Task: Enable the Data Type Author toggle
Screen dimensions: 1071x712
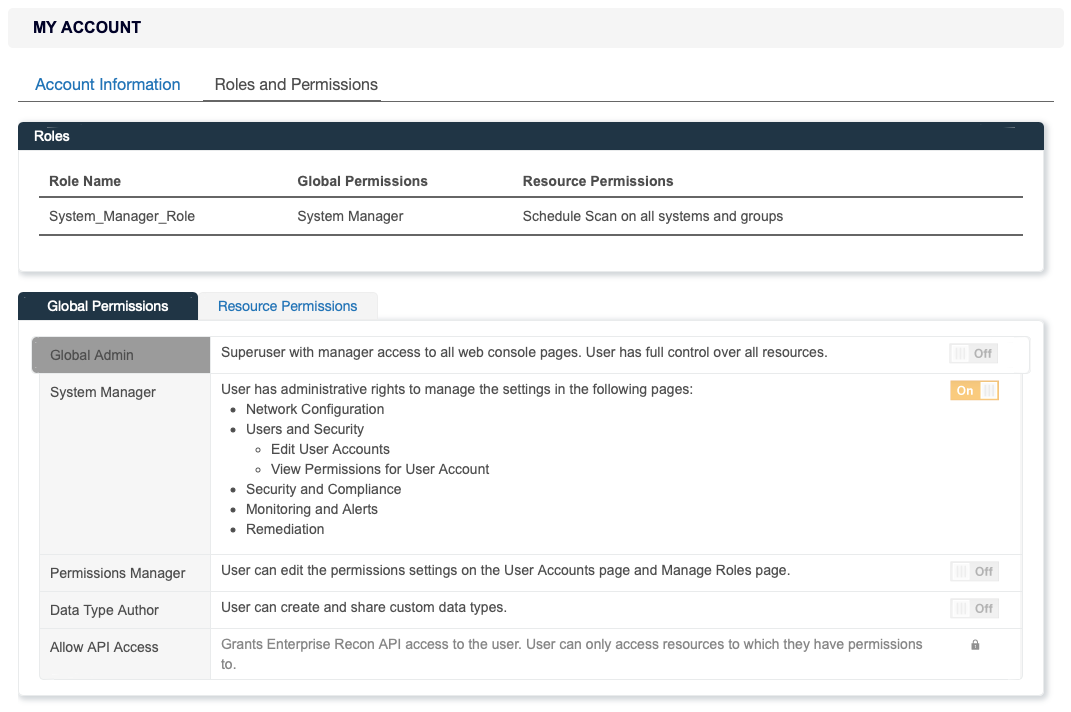Action: (x=973, y=608)
